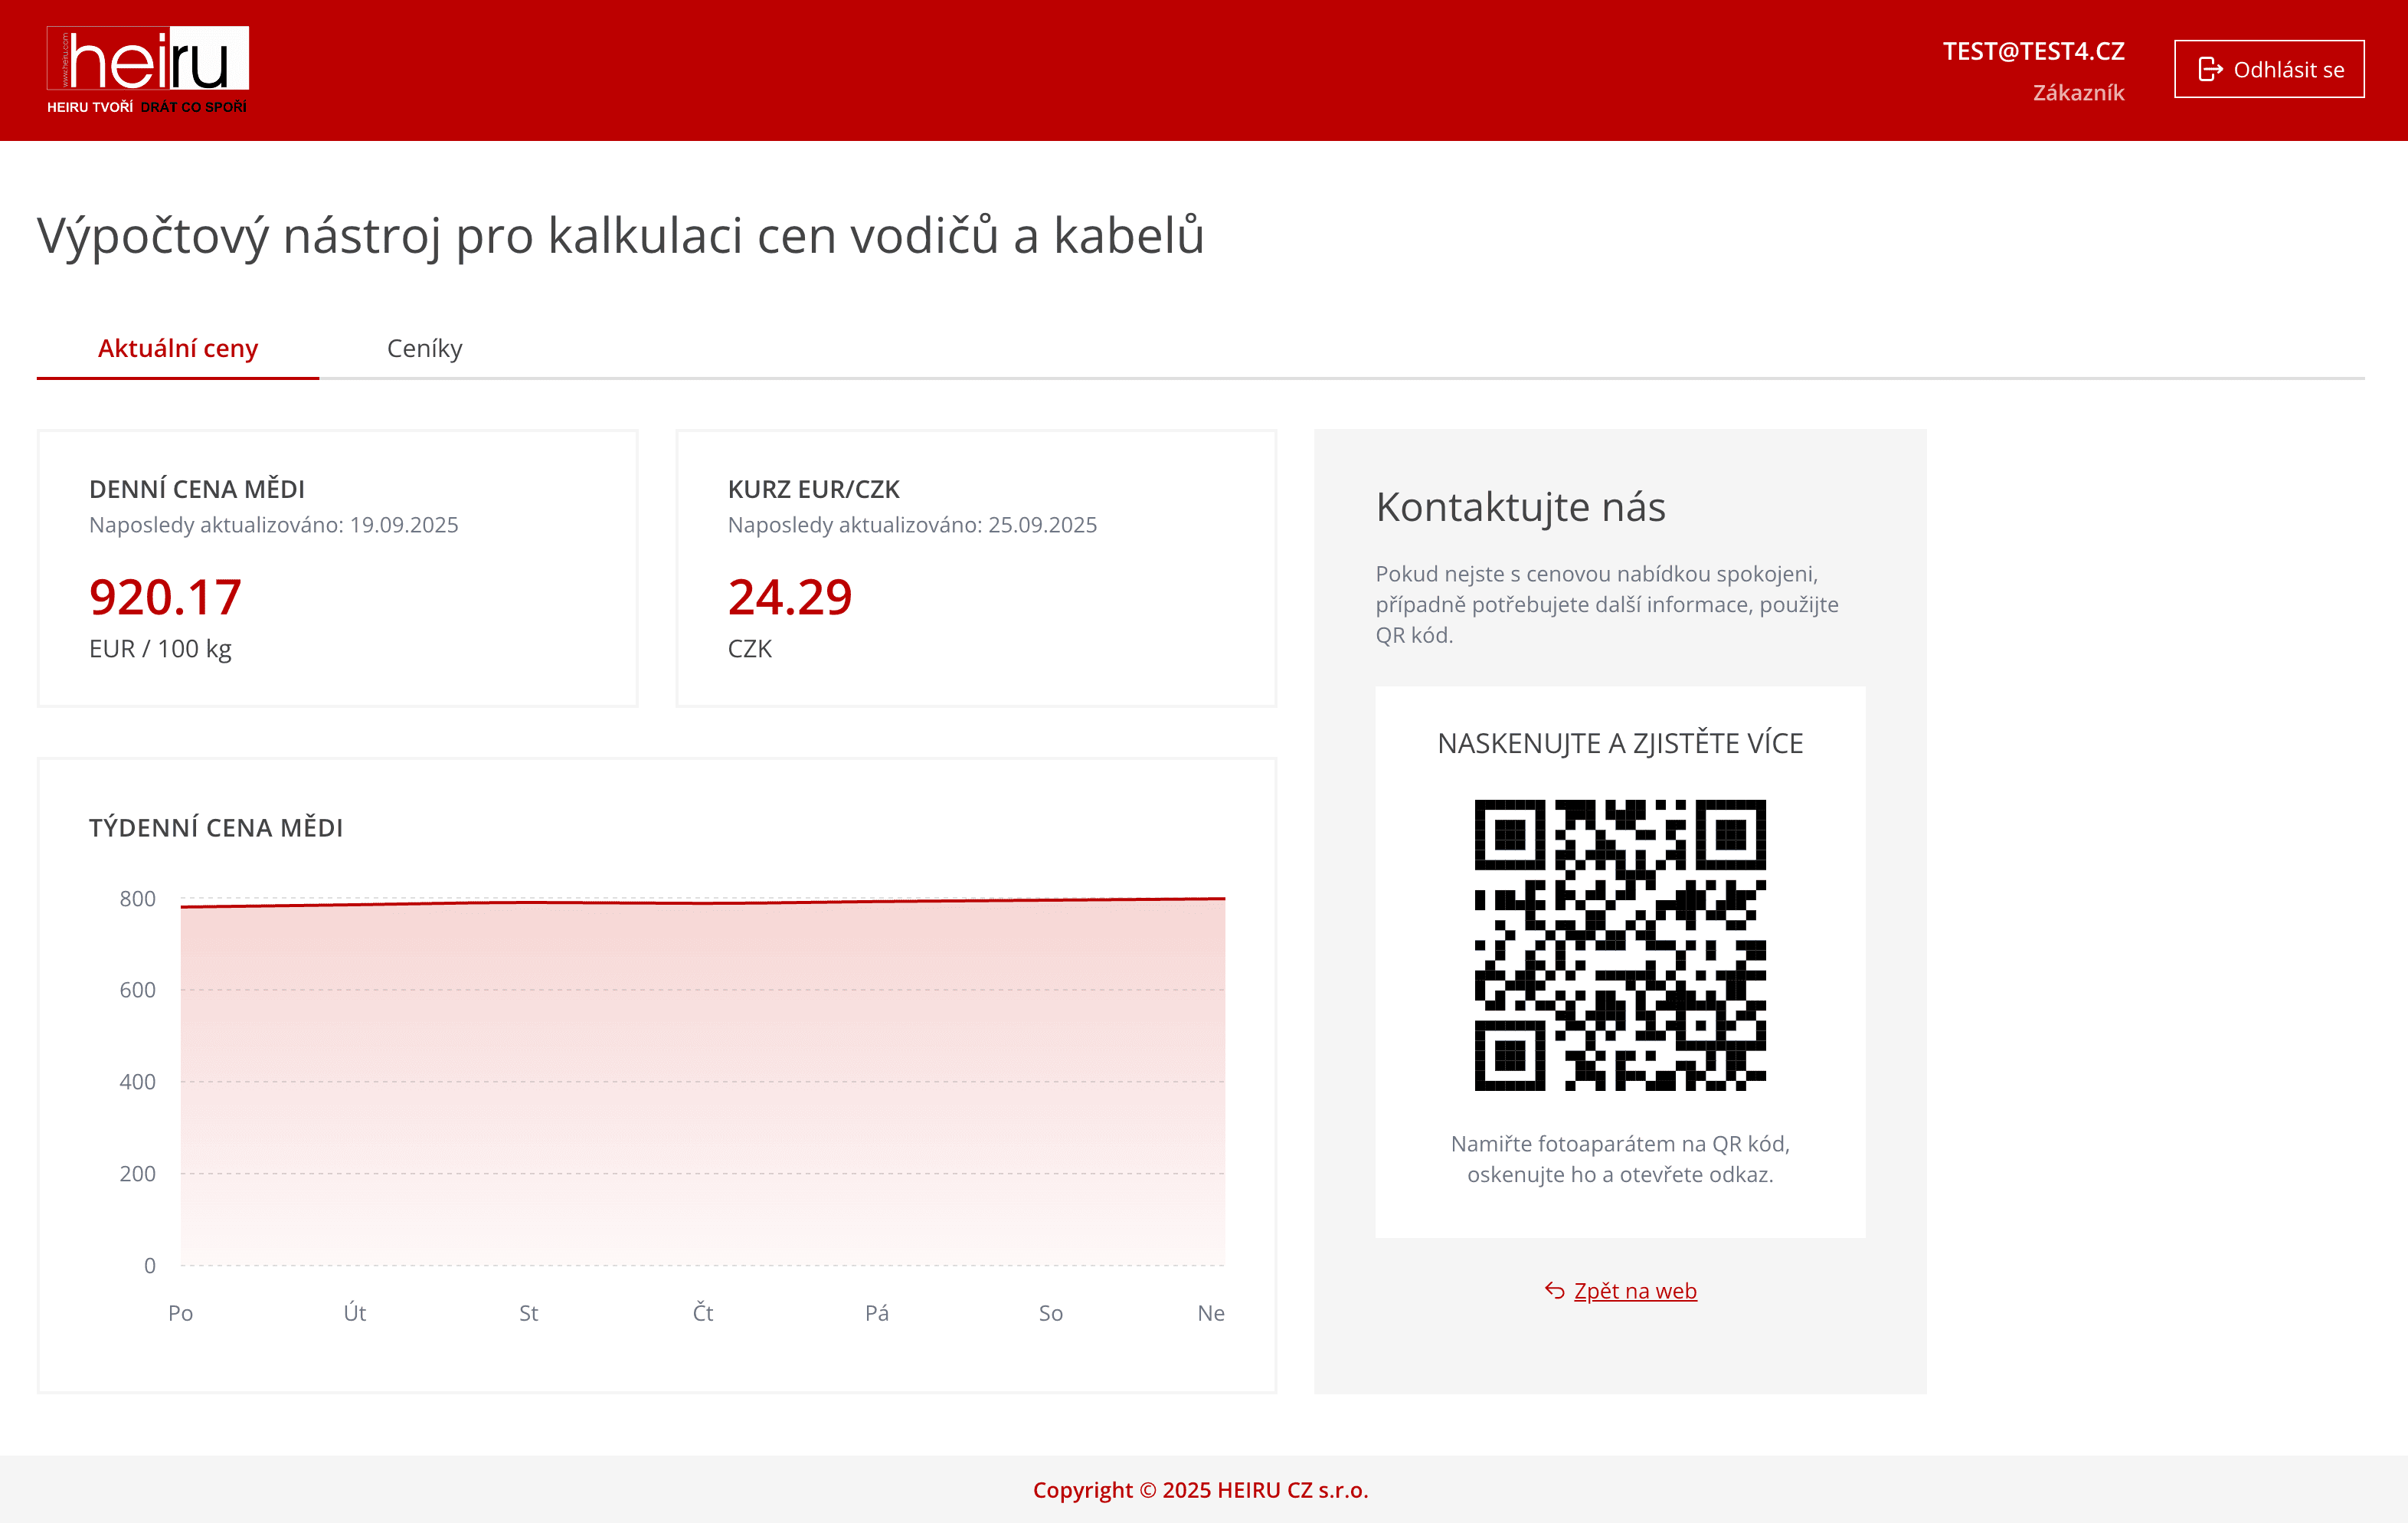The height and width of the screenshot is (1523, 2408).
Task: Click the EUR/CZK exchange rate value 24.29
Action: coord(789,597)
